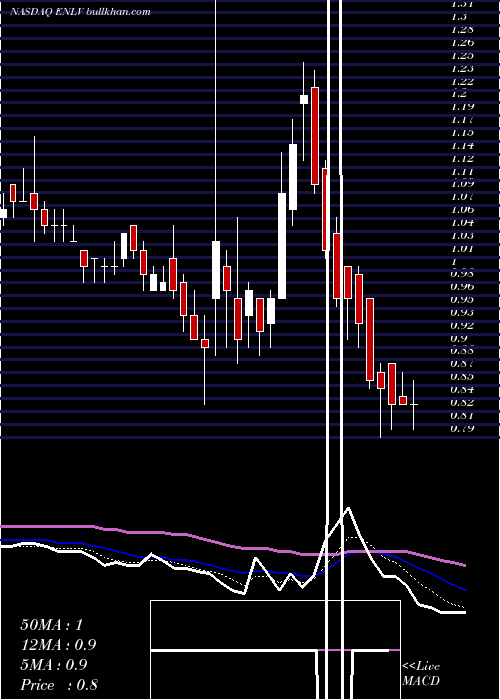Image resolution: width=500 pixels, height=700 pixels.
Task: Click the 1.15 price axis label
Action: (x=462, y=133)
